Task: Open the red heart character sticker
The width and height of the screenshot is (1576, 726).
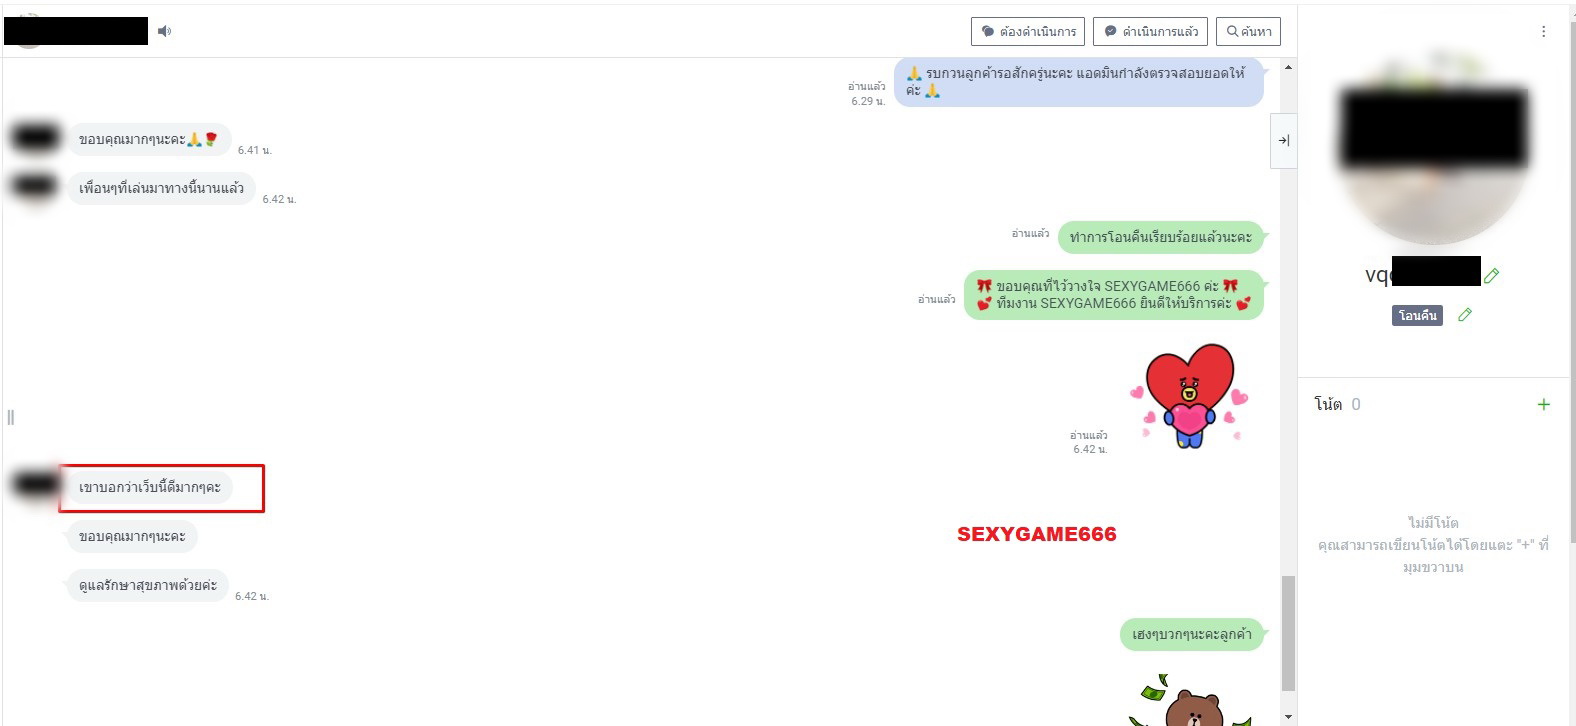Action: (x=1188, y=396)
